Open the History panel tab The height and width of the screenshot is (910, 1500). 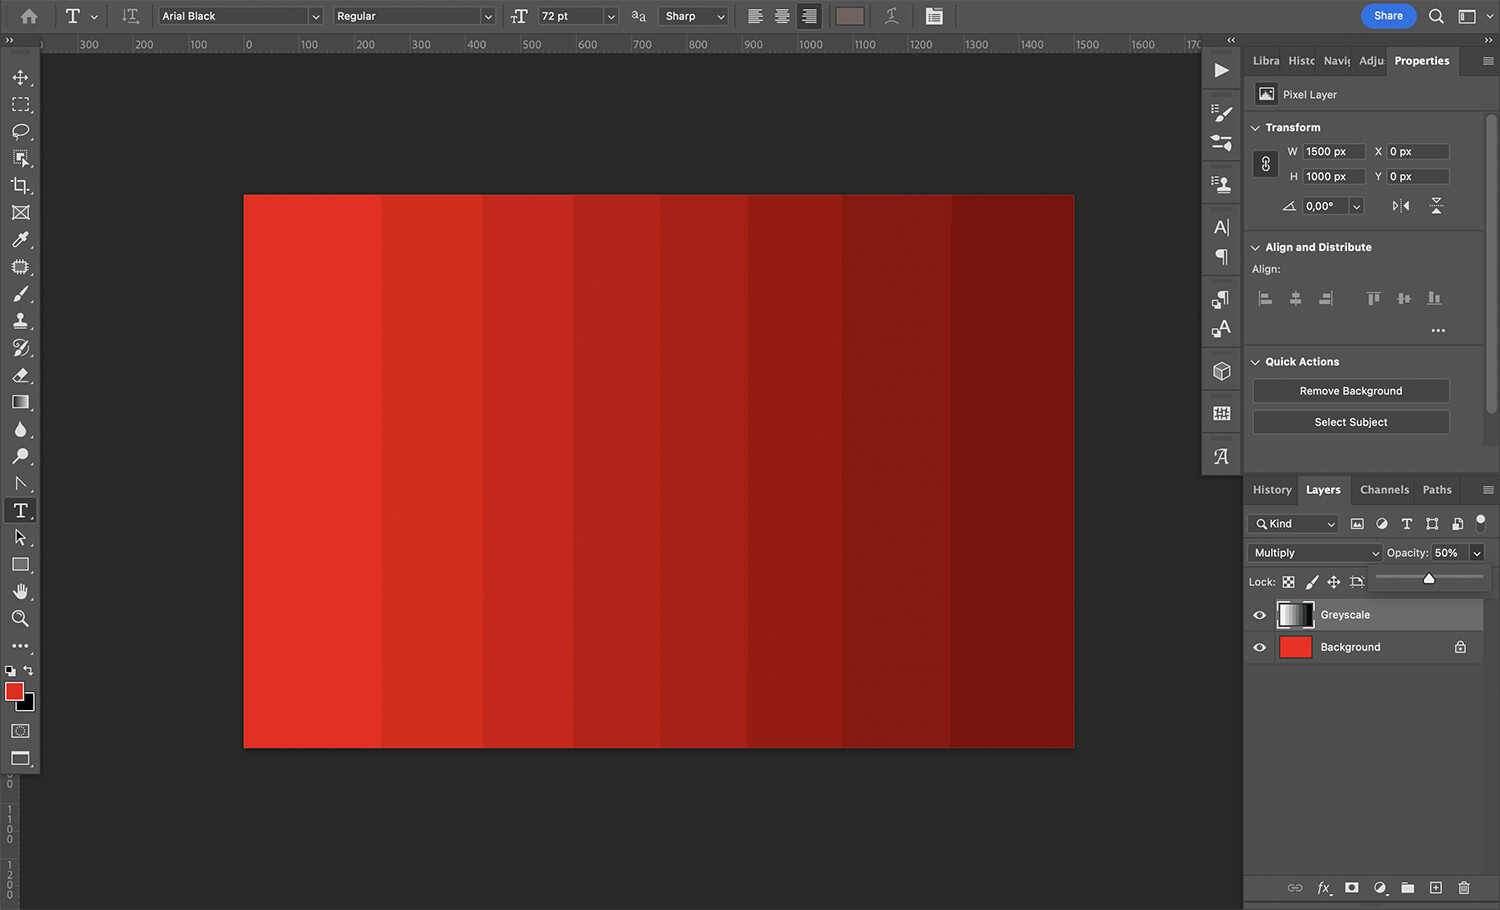[x=1271, y=489]
